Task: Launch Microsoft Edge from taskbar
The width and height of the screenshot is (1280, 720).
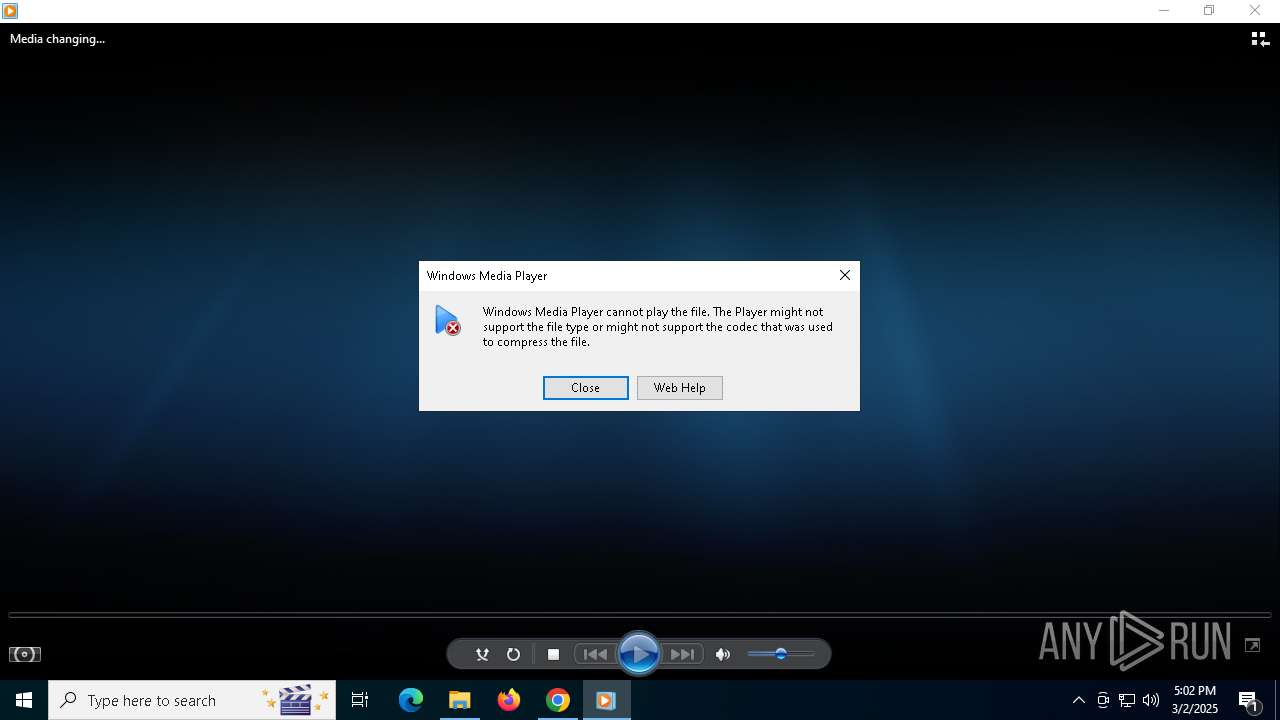Action: click(x=411, y=700)
